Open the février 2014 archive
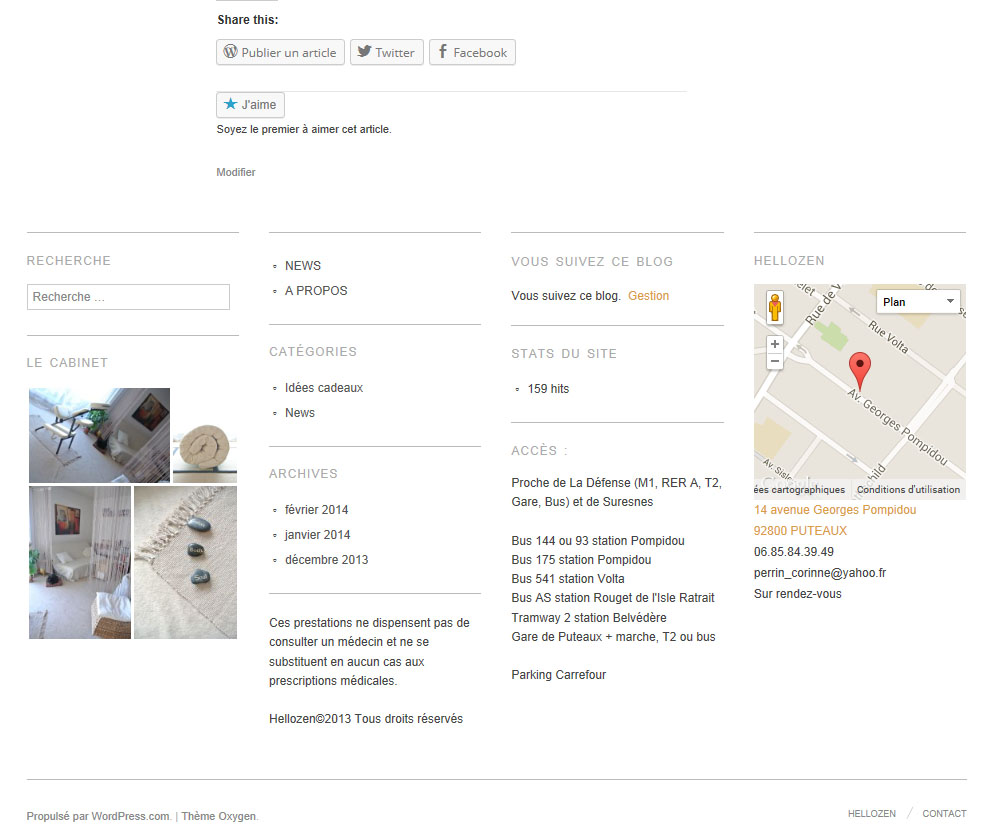The width and height of the screenshot is (992, 832). tap(316, 510)
